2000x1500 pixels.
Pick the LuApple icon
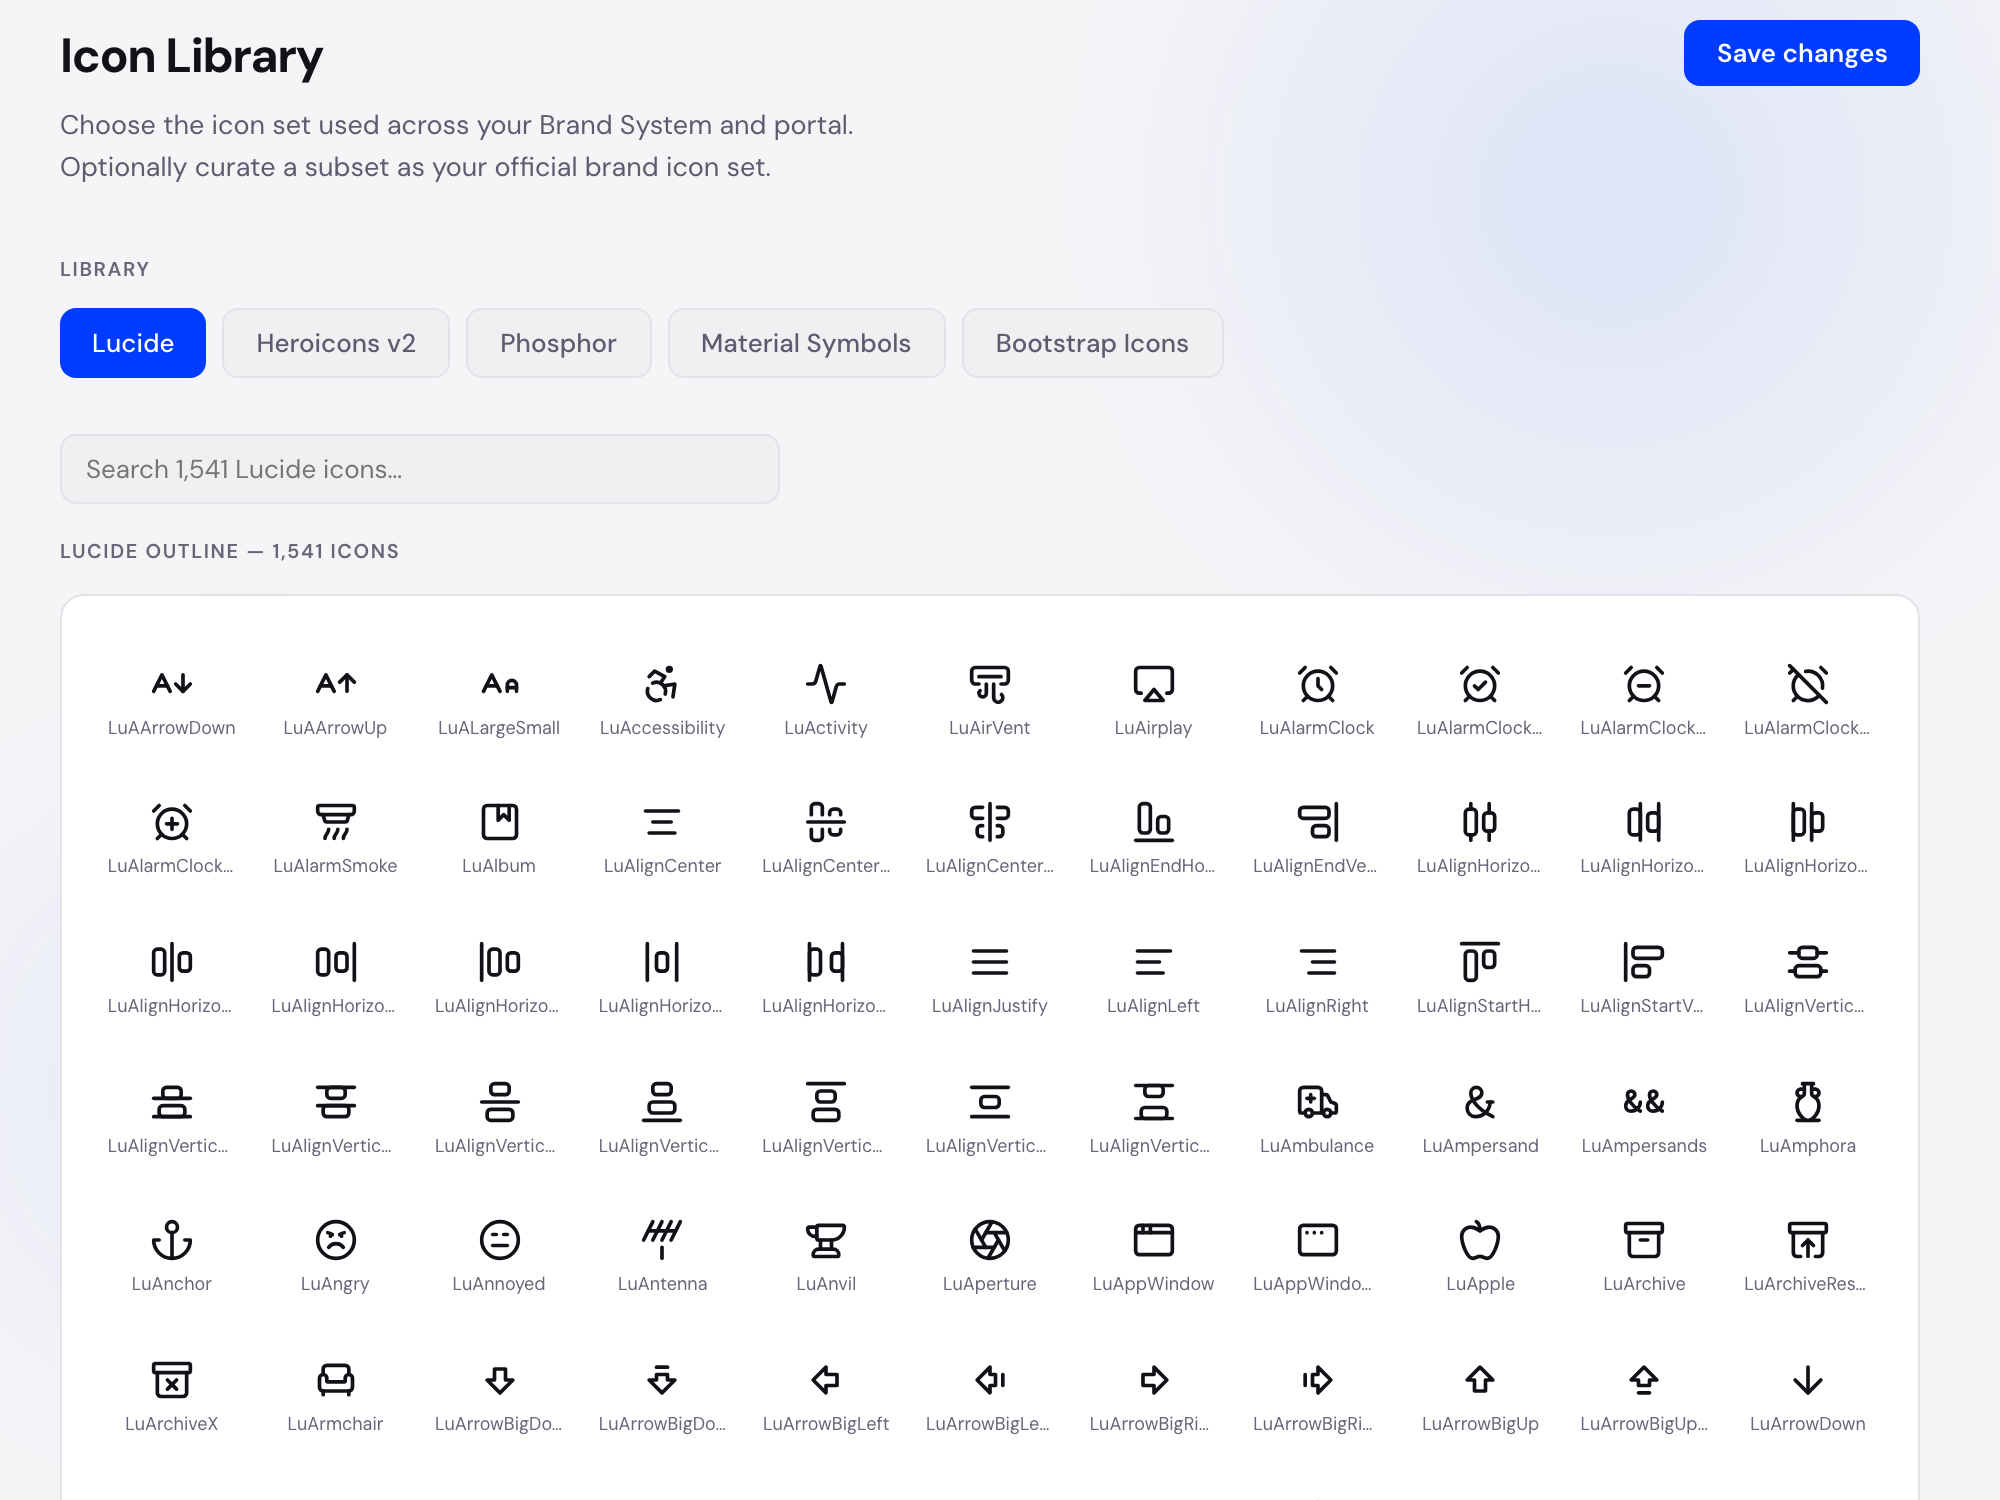(1480, 1241)
